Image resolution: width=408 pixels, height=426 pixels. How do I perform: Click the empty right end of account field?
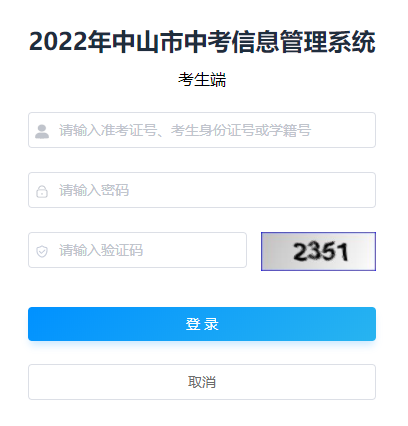[347, 130]
